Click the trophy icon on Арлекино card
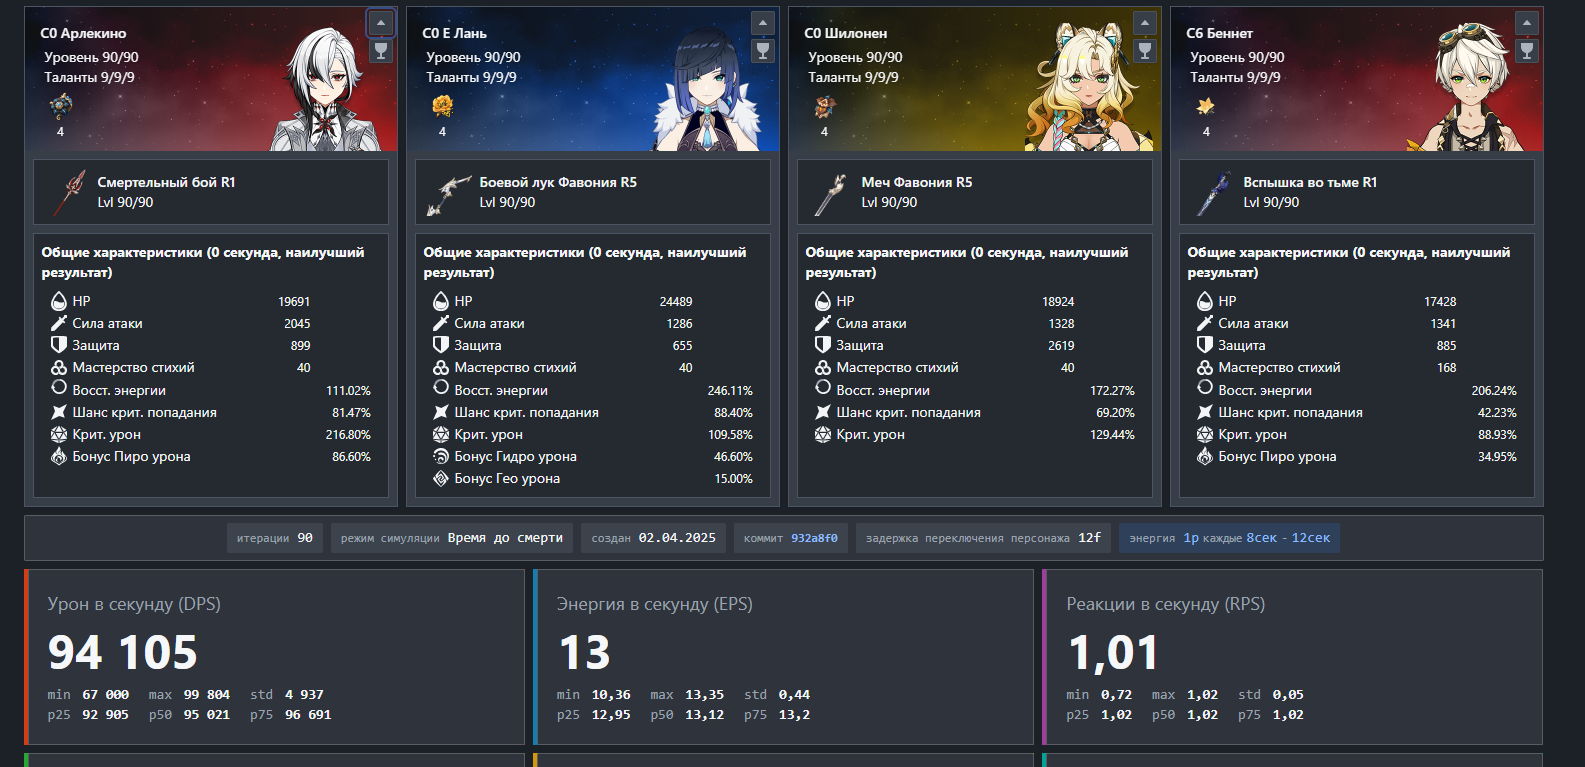This screenshot has height=767, width=1585. [x=381, y=50]
